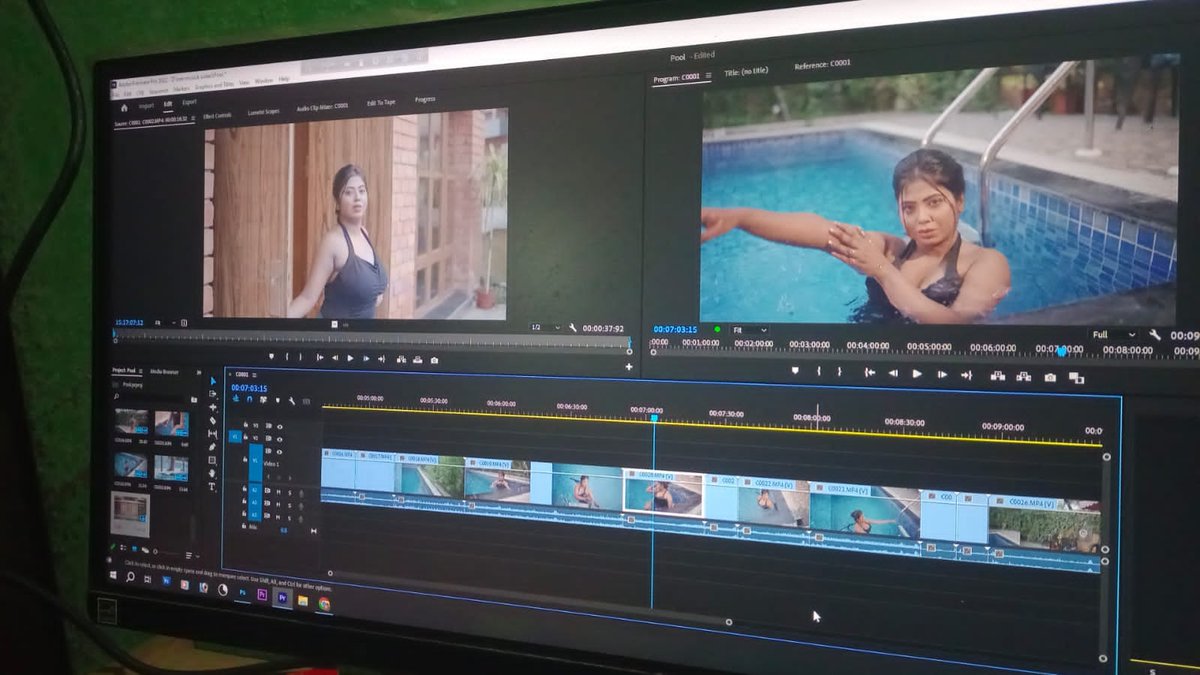Select the Selection arrow tool

[212, 381]
